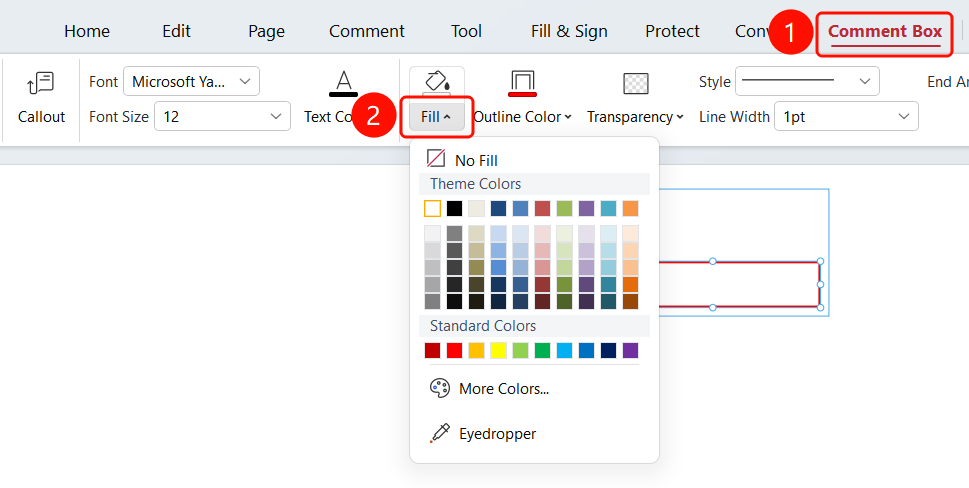Click the Fill paint bucket icon
This screenshot has height=488, width=969.
436,82
